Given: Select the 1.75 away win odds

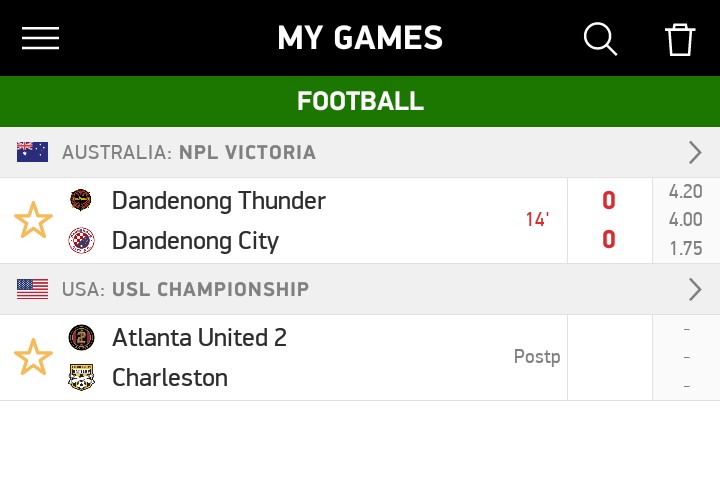Looking at the screenshot, I should (686, 249).
